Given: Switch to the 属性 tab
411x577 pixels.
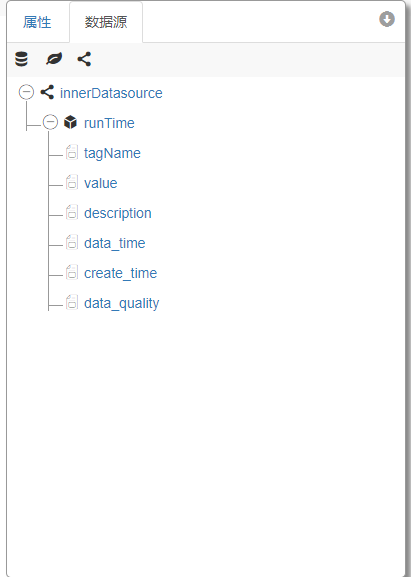Looking at the screenshot, I should [37, 22].
